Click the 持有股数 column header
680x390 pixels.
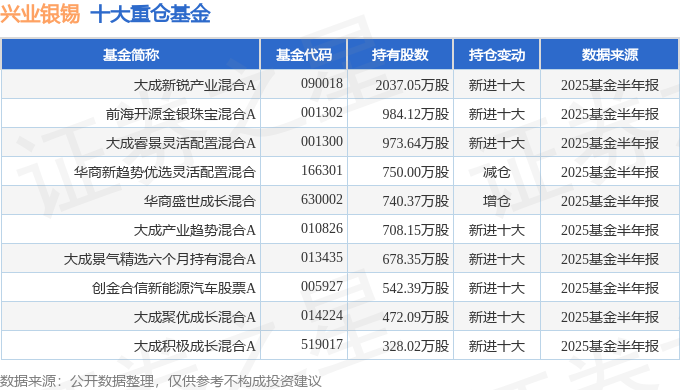[400, 55]
